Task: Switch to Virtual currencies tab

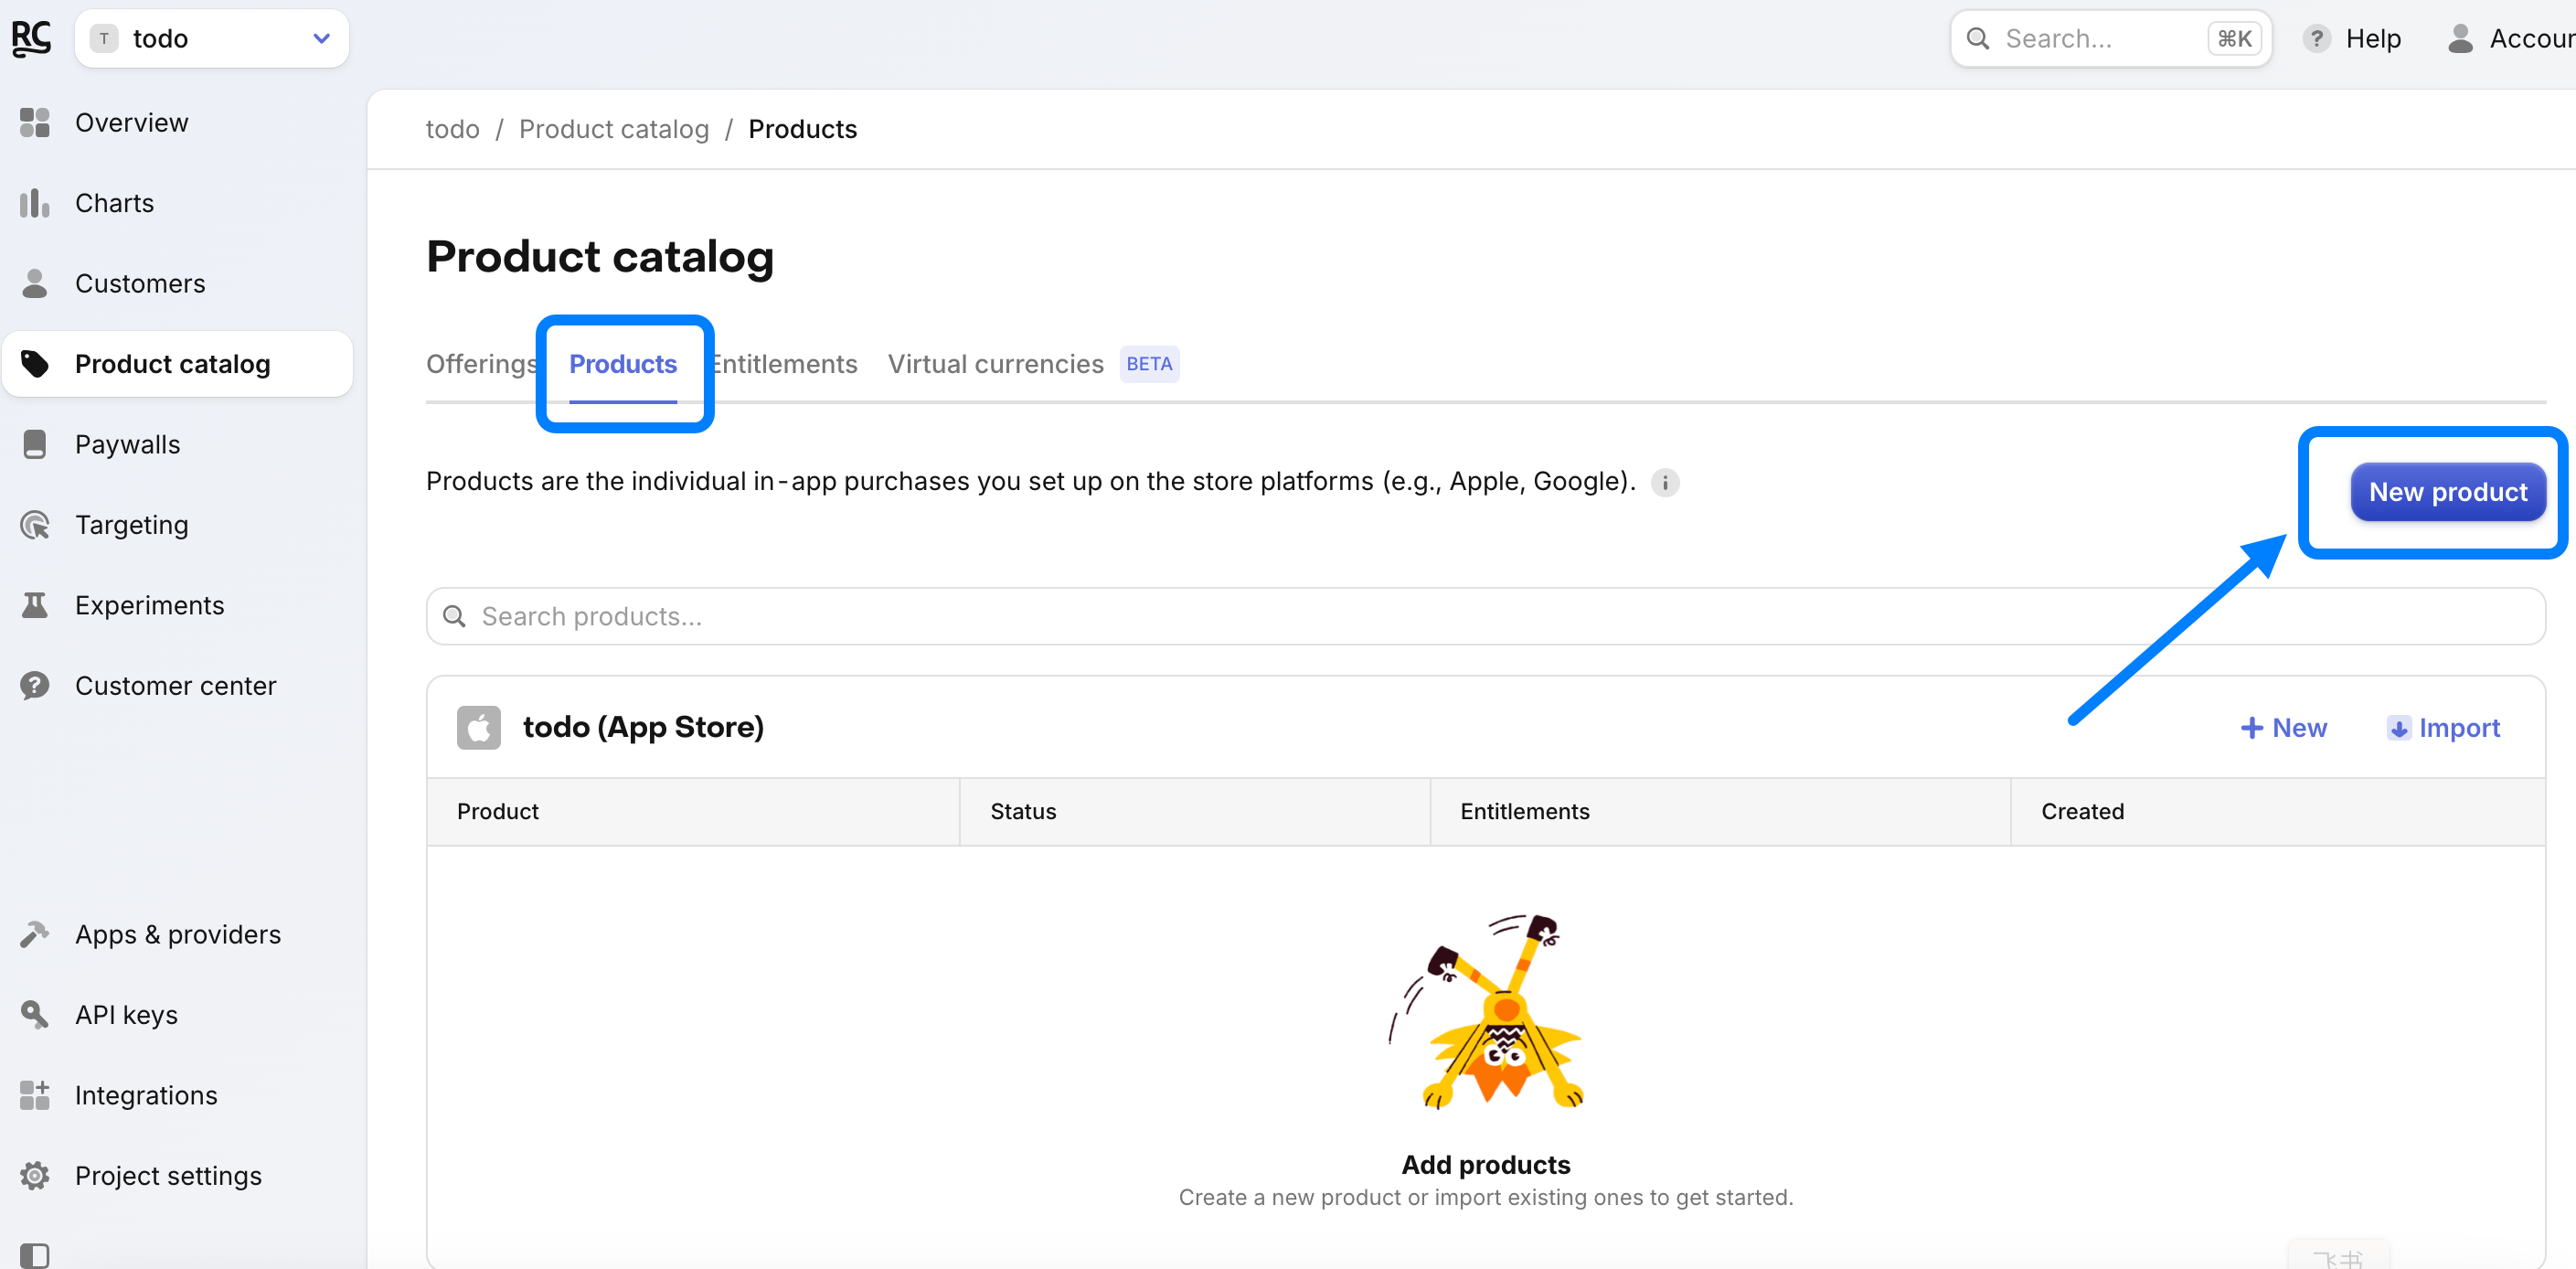Action: 995,364
